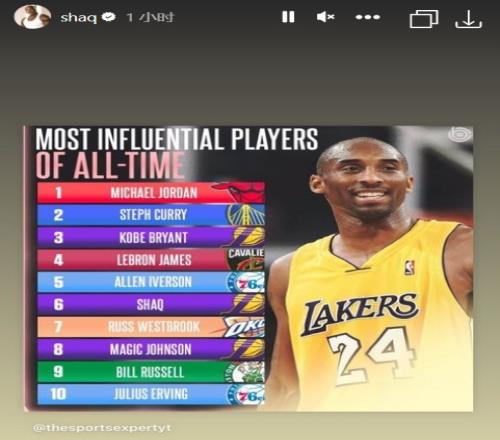
Task: Download the story
Action: 469,19
